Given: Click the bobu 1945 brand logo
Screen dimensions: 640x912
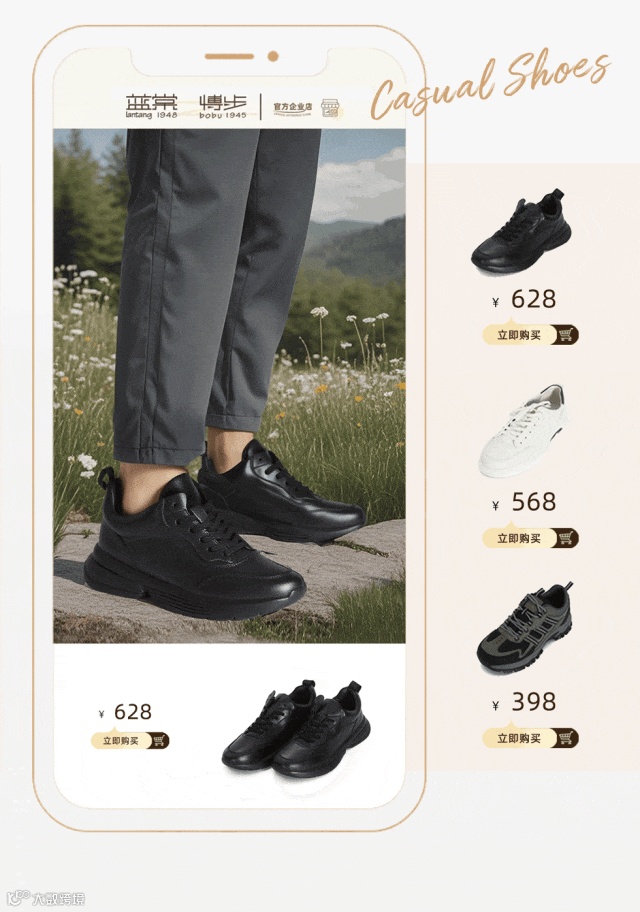Looking at the screenshot, I should pos(223,107).
